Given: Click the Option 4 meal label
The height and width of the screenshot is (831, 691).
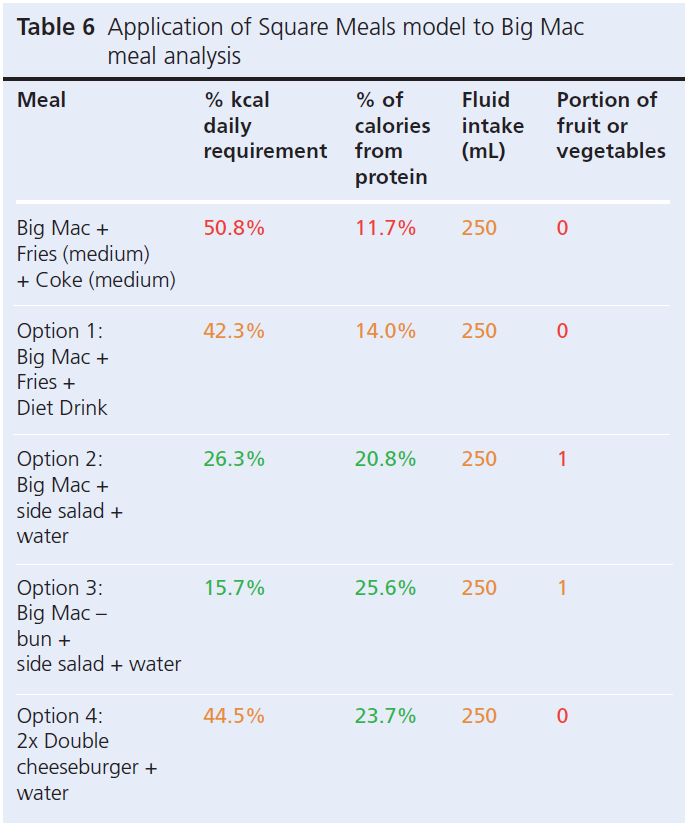Looking at the screenshot, I should coord(87,754).
